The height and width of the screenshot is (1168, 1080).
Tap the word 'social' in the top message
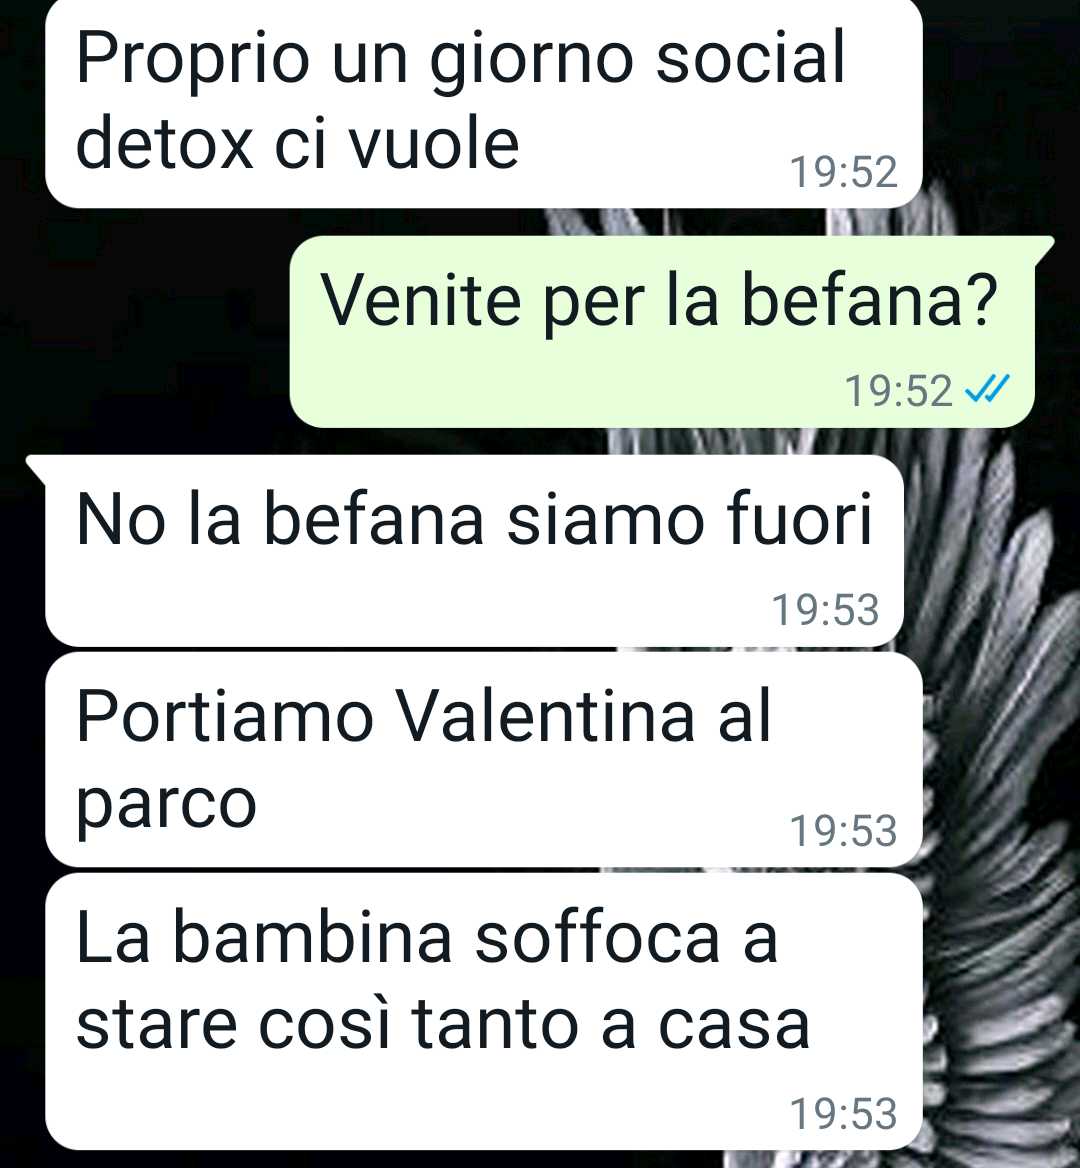tap(750, 57)
